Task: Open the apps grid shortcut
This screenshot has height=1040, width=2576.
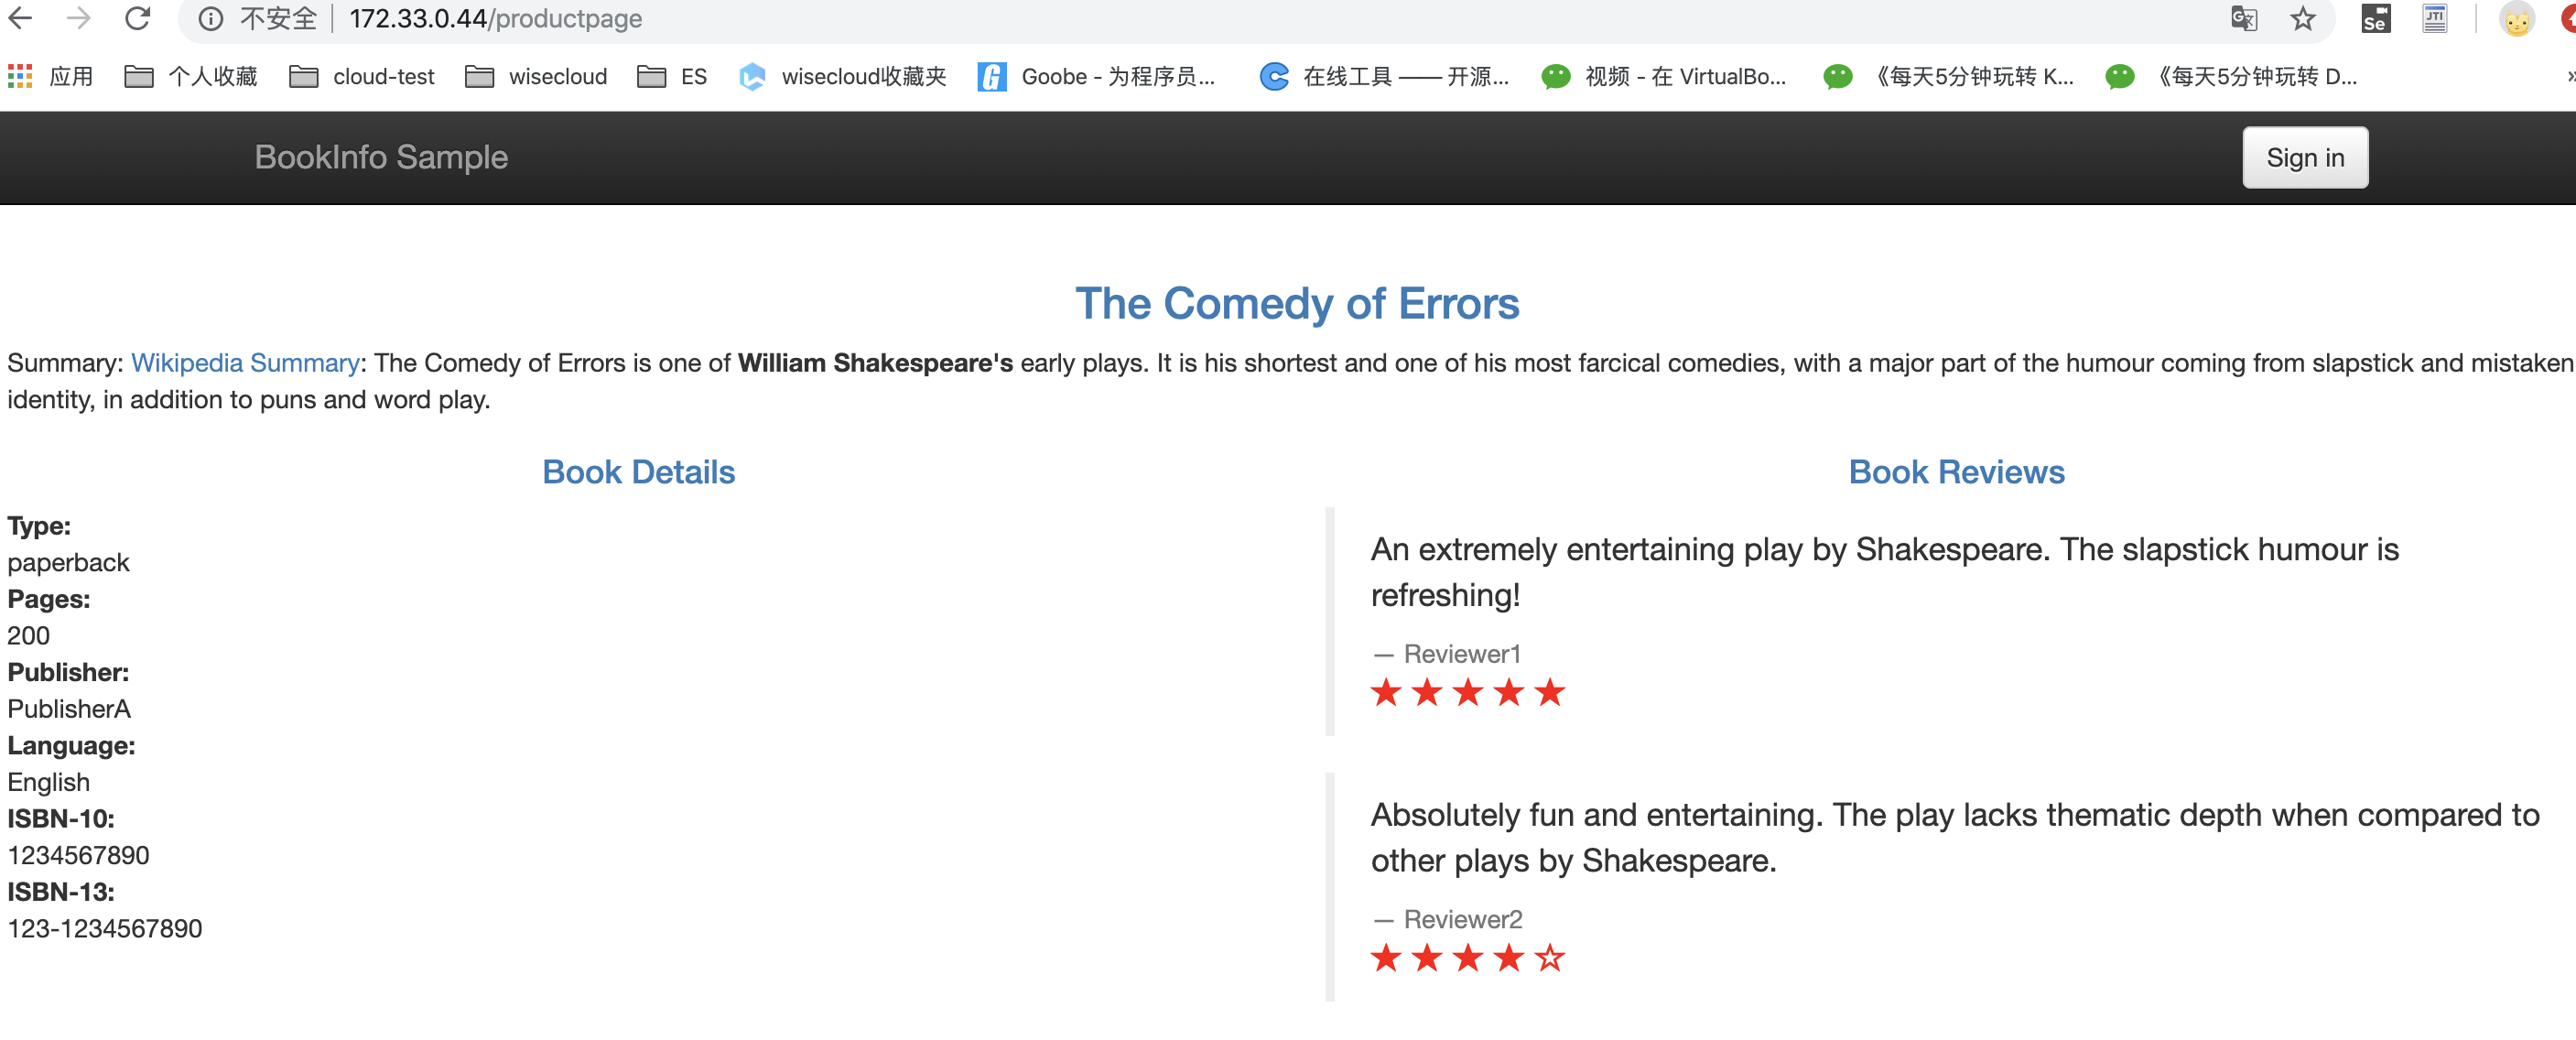Action: pyautogui.click(x=20, y=76)
